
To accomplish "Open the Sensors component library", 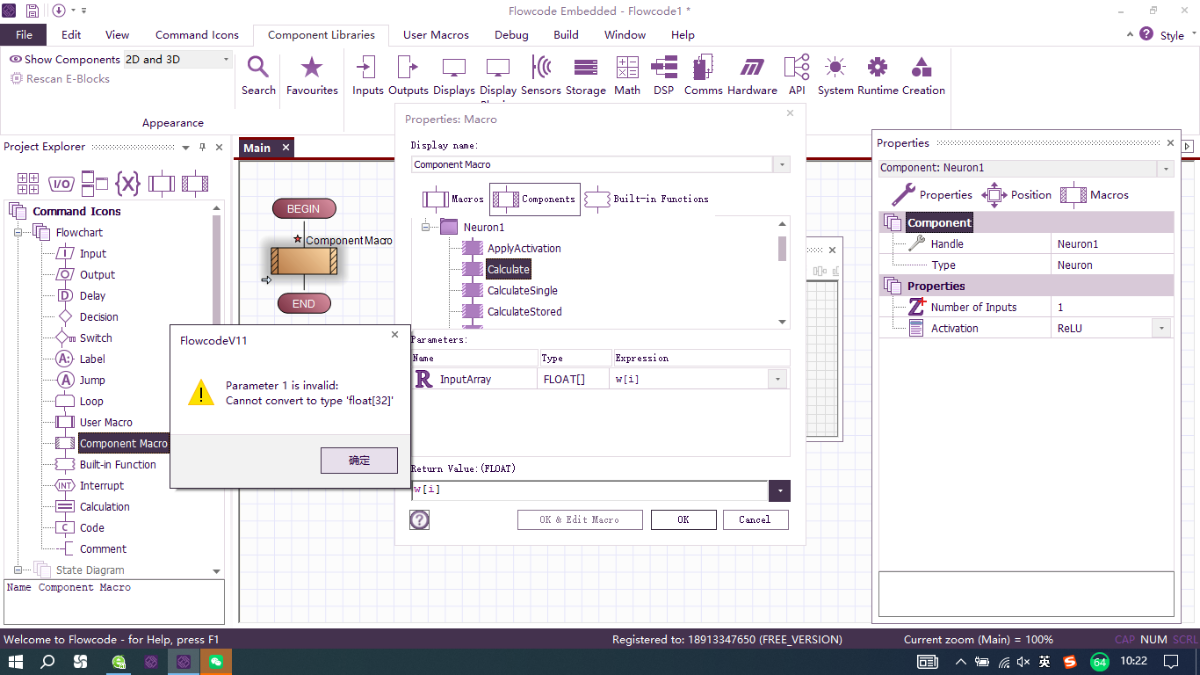I will [x=541, y=77].
